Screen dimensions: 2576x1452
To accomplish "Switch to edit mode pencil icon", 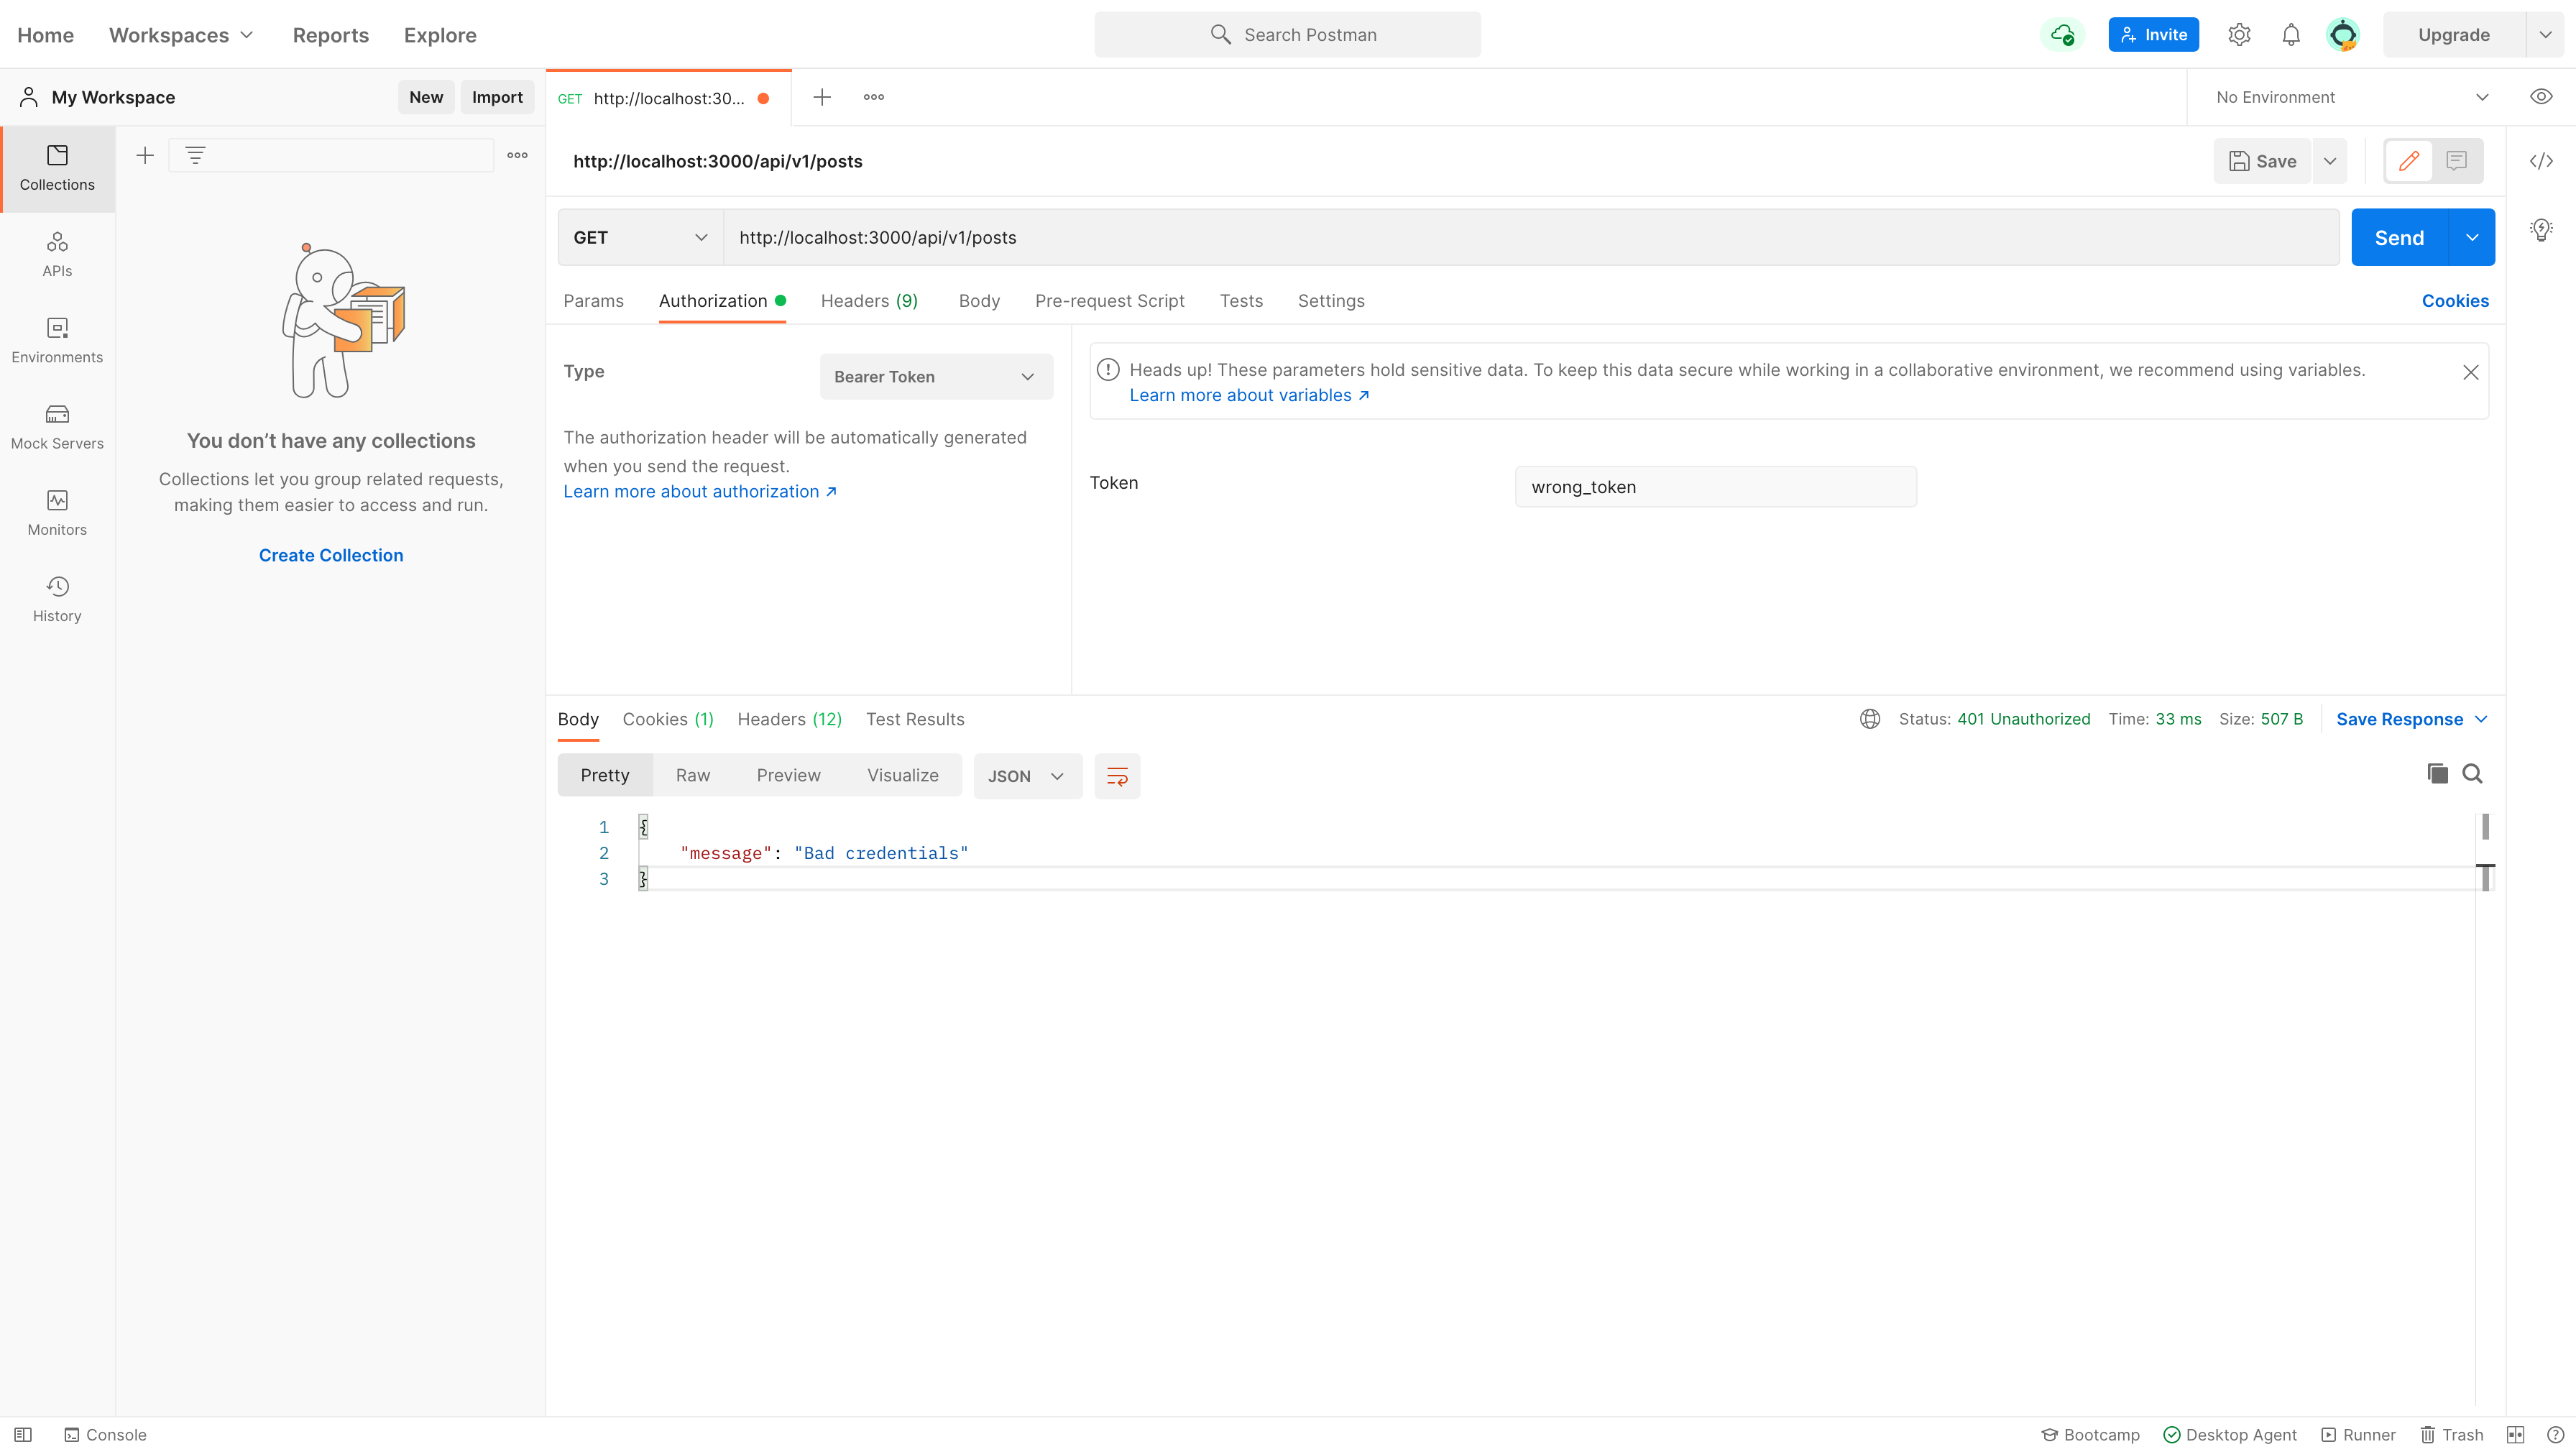I will point(2409,161).
